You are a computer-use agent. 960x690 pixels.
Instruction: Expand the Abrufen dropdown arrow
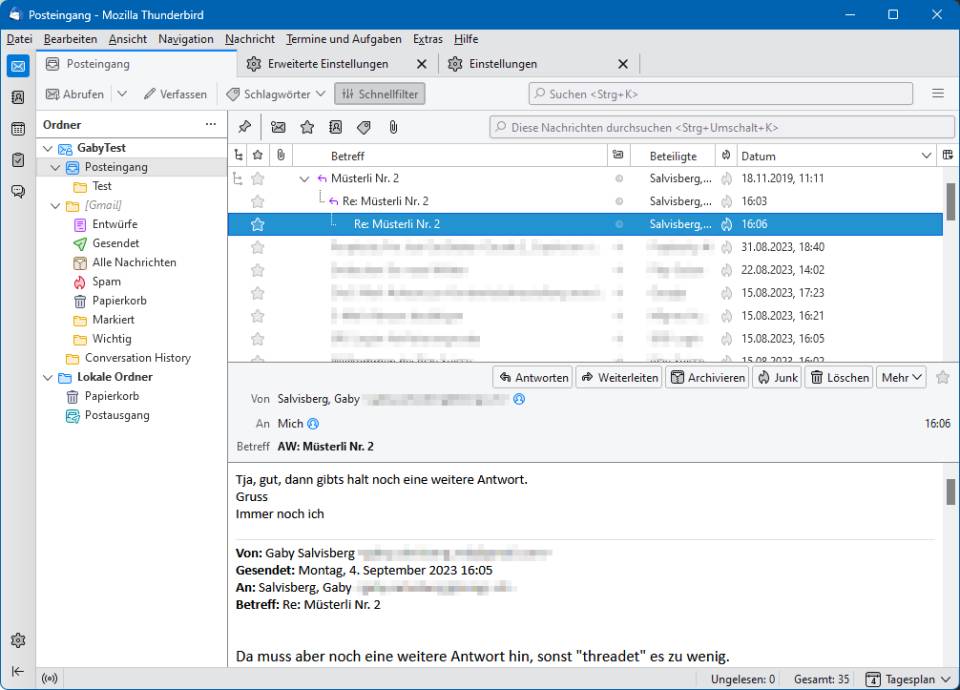pyautogui.click(x=120, y=94)
